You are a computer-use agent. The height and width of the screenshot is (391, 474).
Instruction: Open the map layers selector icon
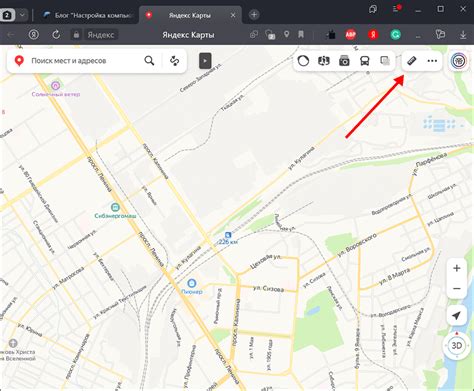point(385,61)
